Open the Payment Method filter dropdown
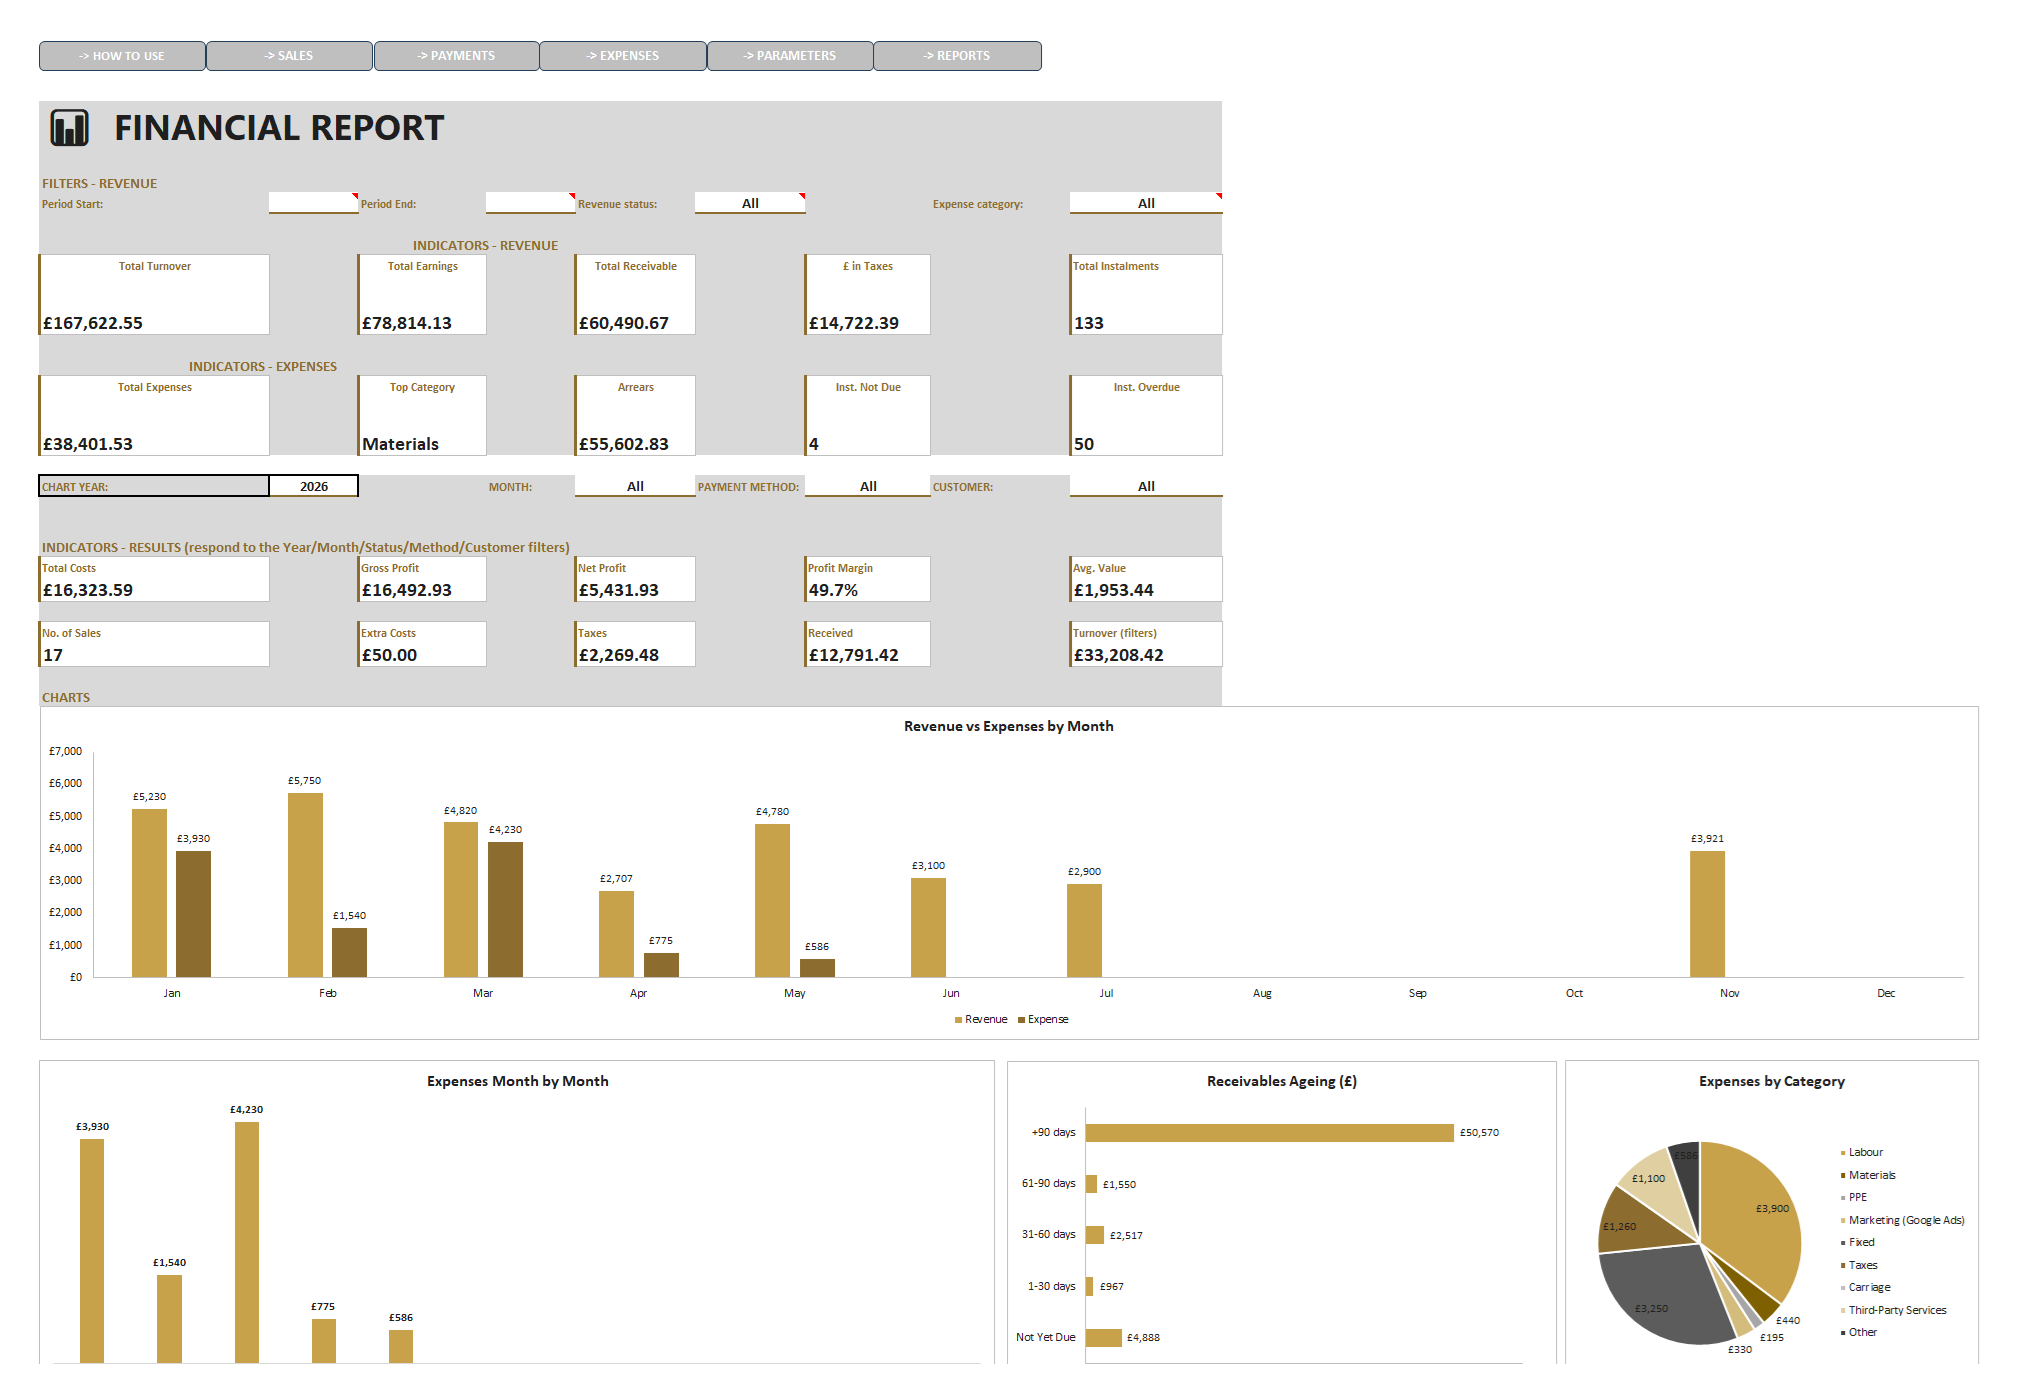2017x1387 pixels. pyautogui.click(x=868, y=486)
